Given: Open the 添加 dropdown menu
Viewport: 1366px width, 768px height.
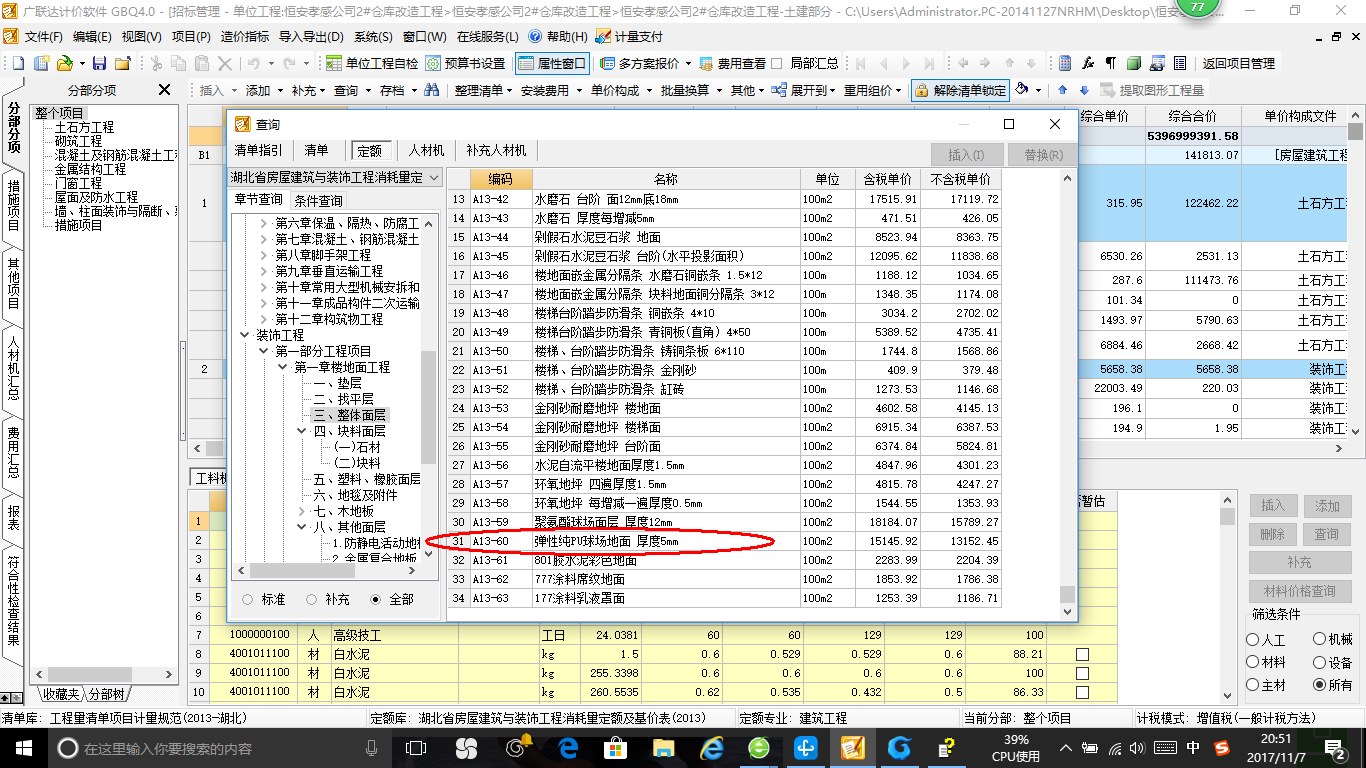Looking at the screenshot, I should [264, 90].
